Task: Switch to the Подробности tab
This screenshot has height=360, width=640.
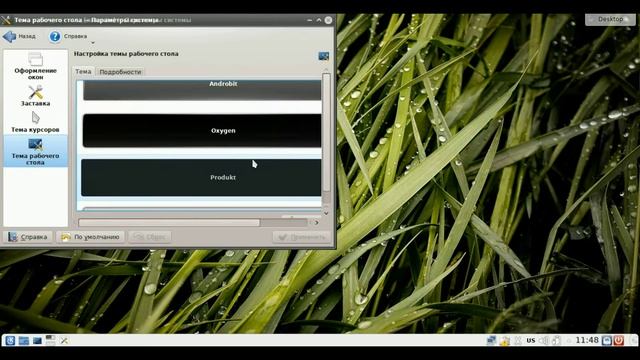Action: click(120, 71)
